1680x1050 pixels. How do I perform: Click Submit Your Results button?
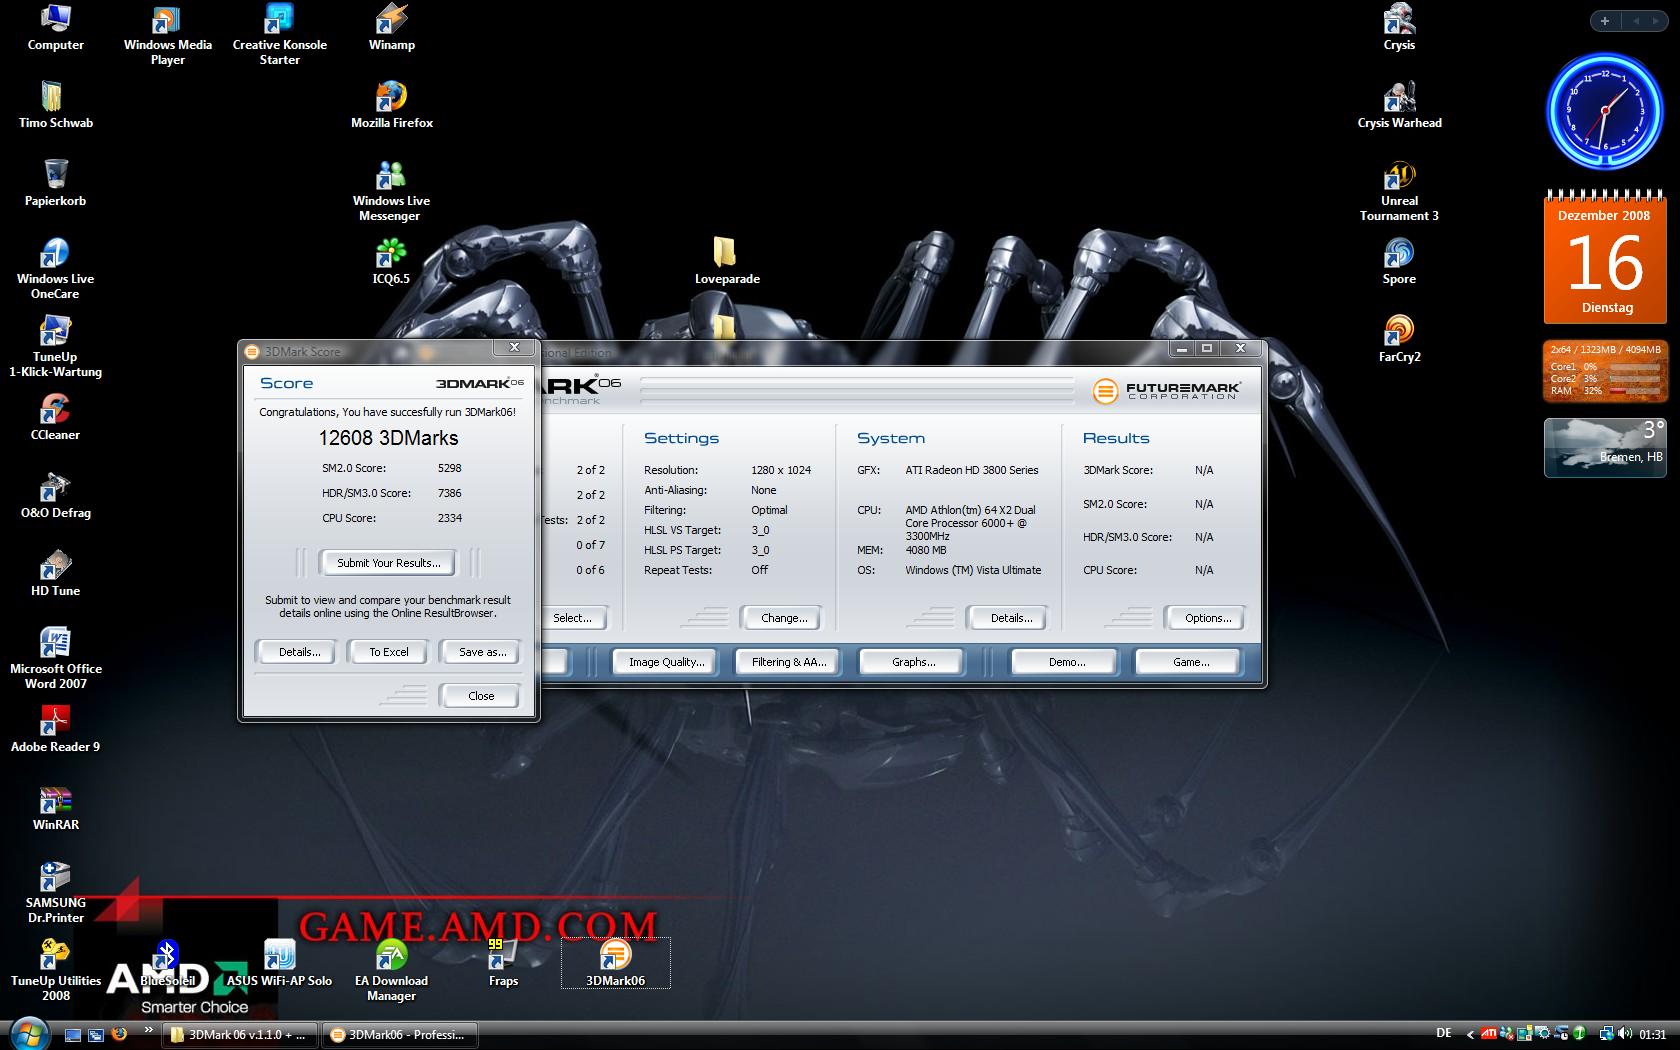(388, 563)
